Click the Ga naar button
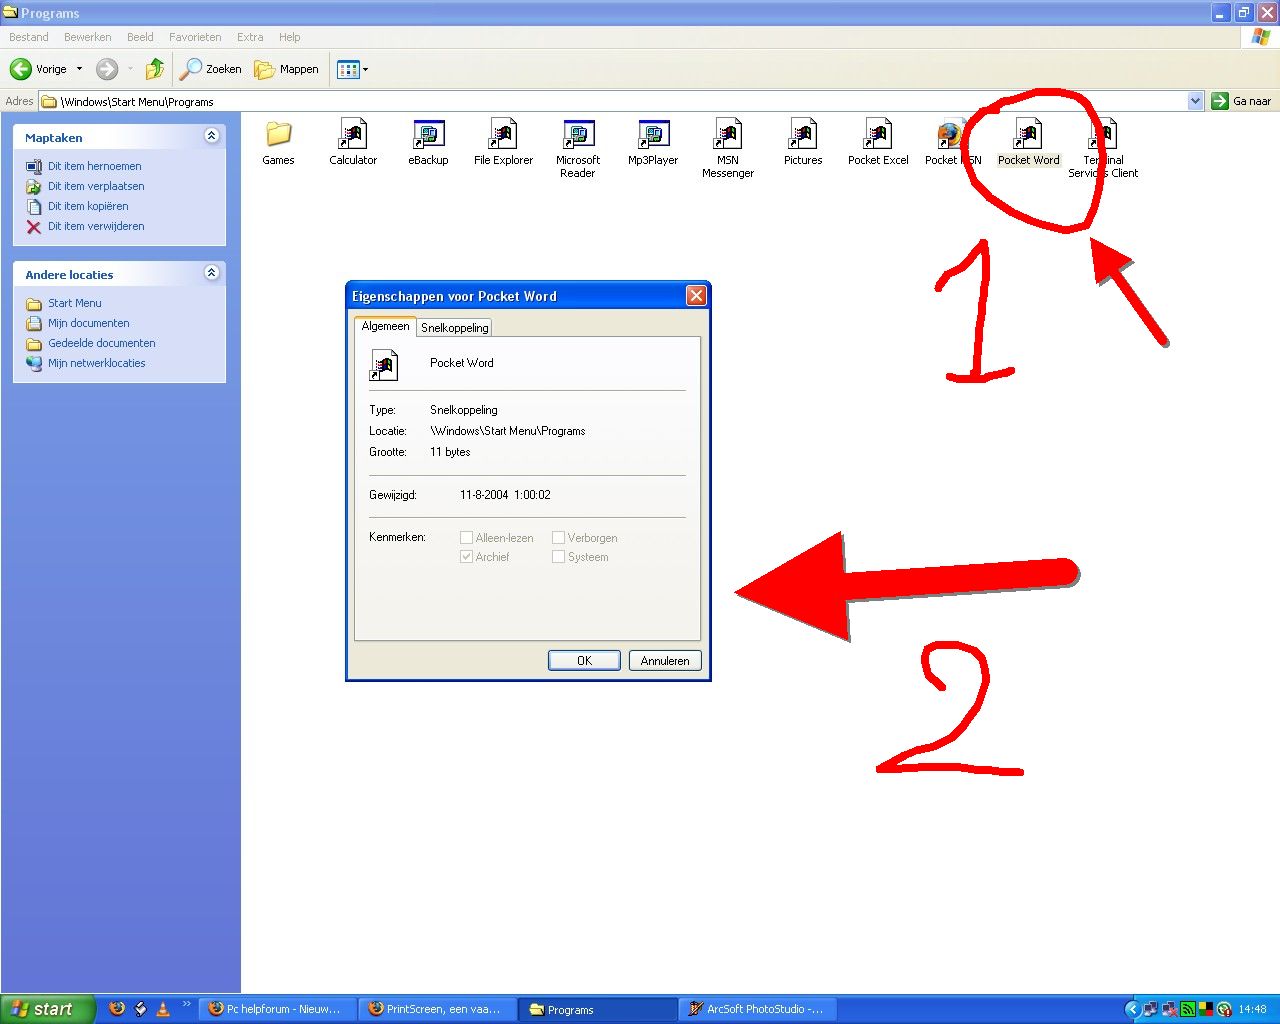Viewport: 1280px width, 1024px height. pos(1241,101)
